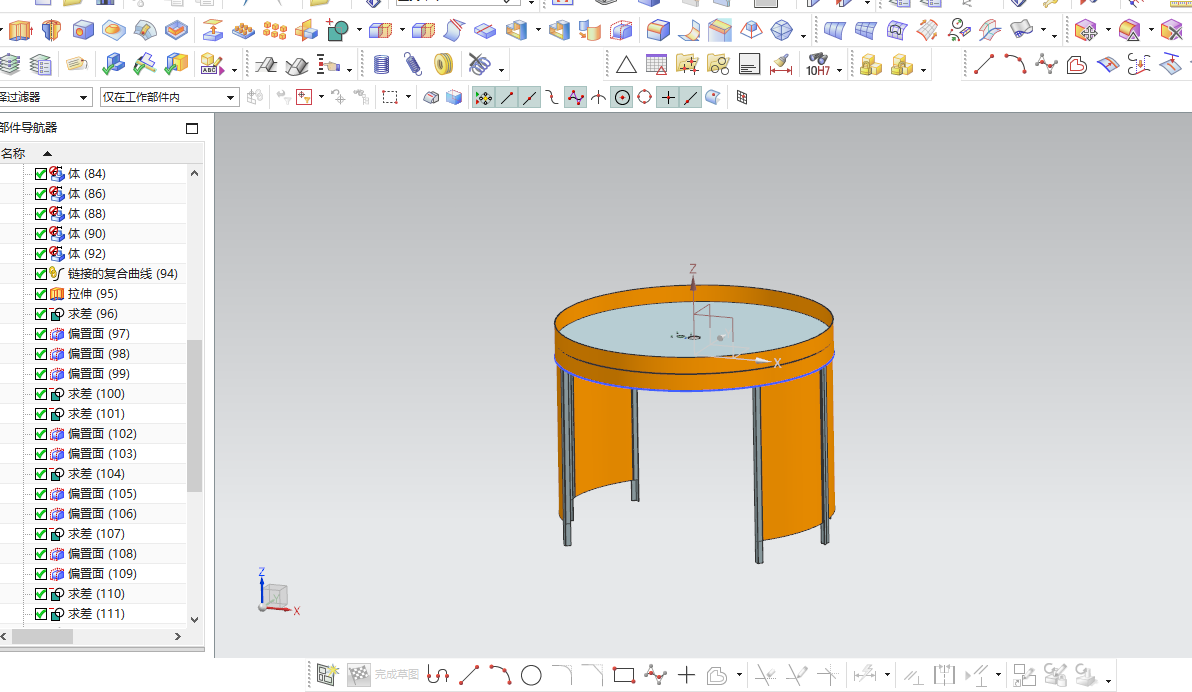Open the 仅在工作部件内 selection scope dropdown

170,97
